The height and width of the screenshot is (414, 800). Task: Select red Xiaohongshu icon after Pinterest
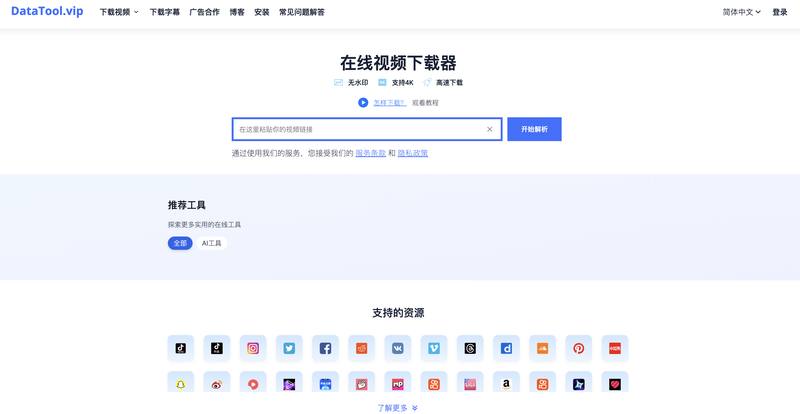pyautogui.click(x=615, y=348)
